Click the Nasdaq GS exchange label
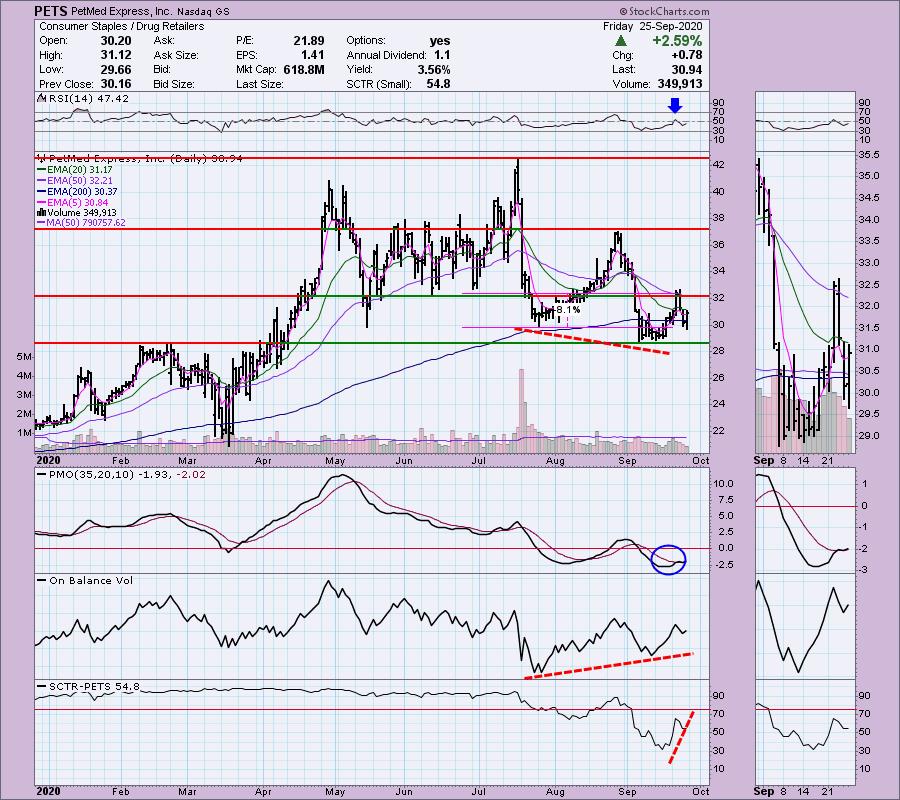This screenshot has width=900, height=800. point(202,11)
